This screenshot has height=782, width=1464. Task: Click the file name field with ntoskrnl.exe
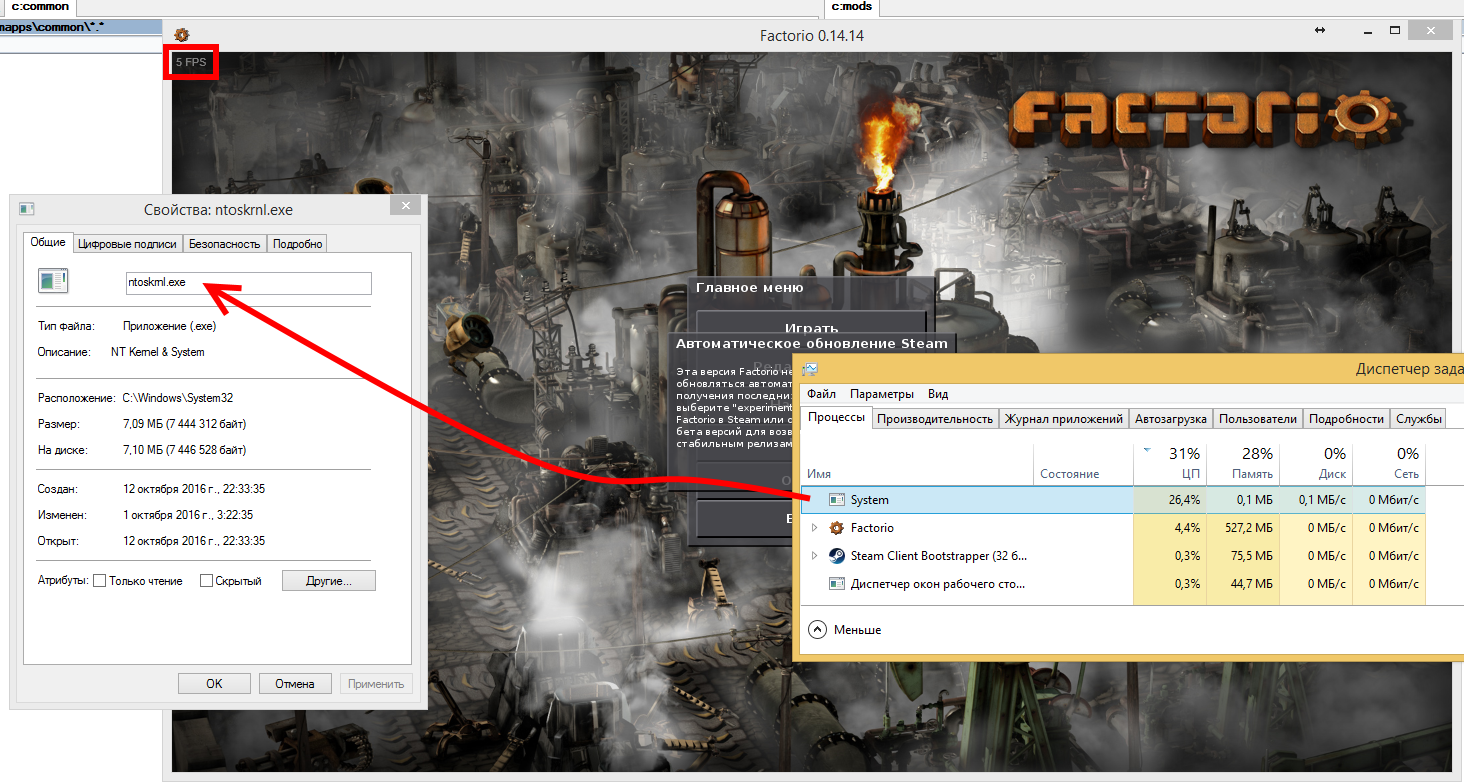click(x=248, y=283)
